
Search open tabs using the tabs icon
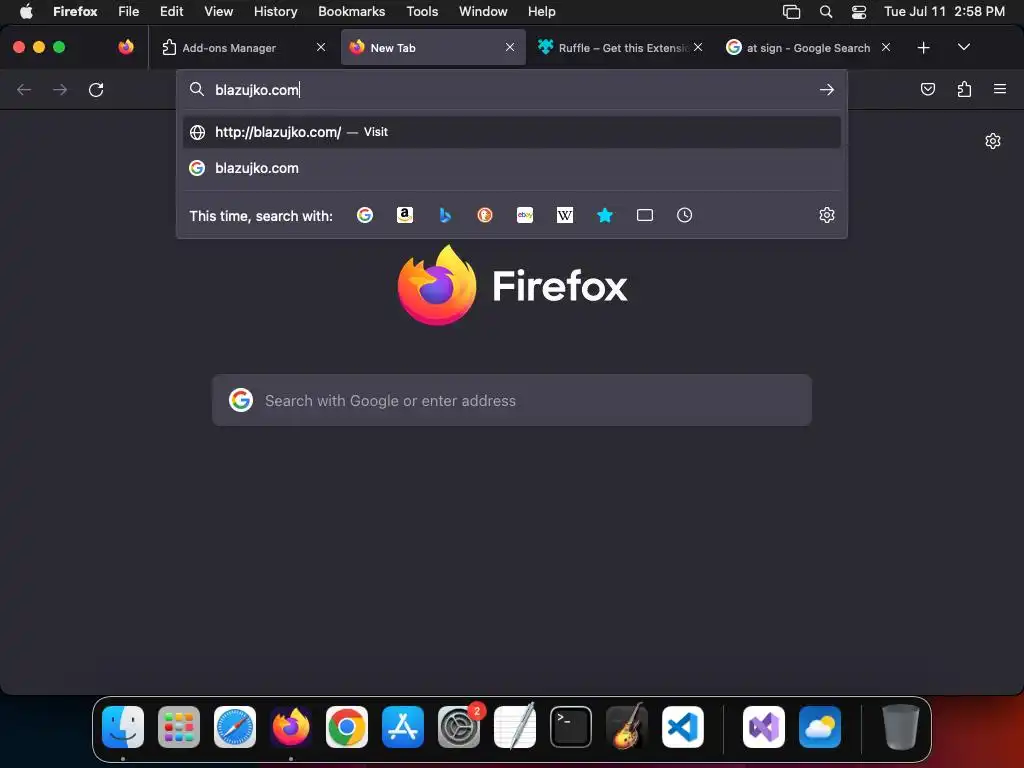[x=645, y=215]
